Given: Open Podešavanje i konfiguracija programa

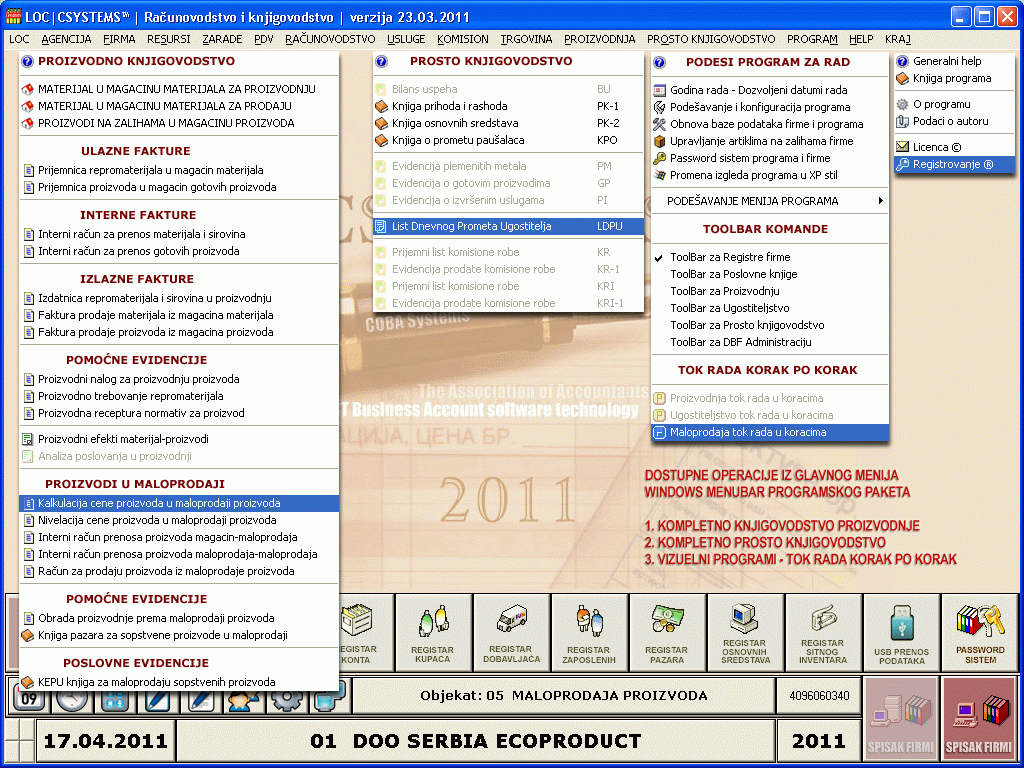Looking at the screenshot, I should pos(770,107).
